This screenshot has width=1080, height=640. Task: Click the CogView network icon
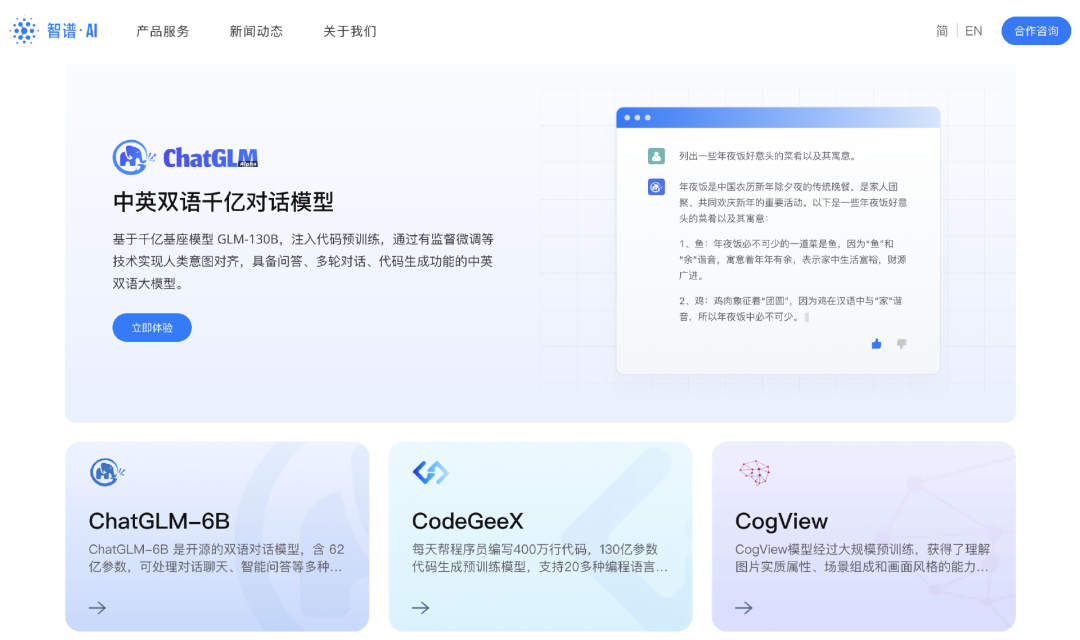point(754,473)
